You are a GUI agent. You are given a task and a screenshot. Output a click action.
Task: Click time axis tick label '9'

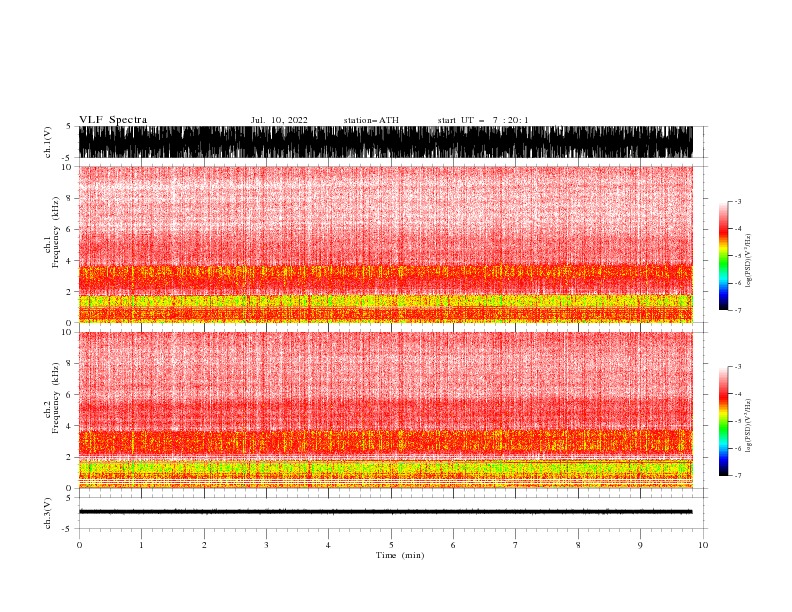click(640, 545)
